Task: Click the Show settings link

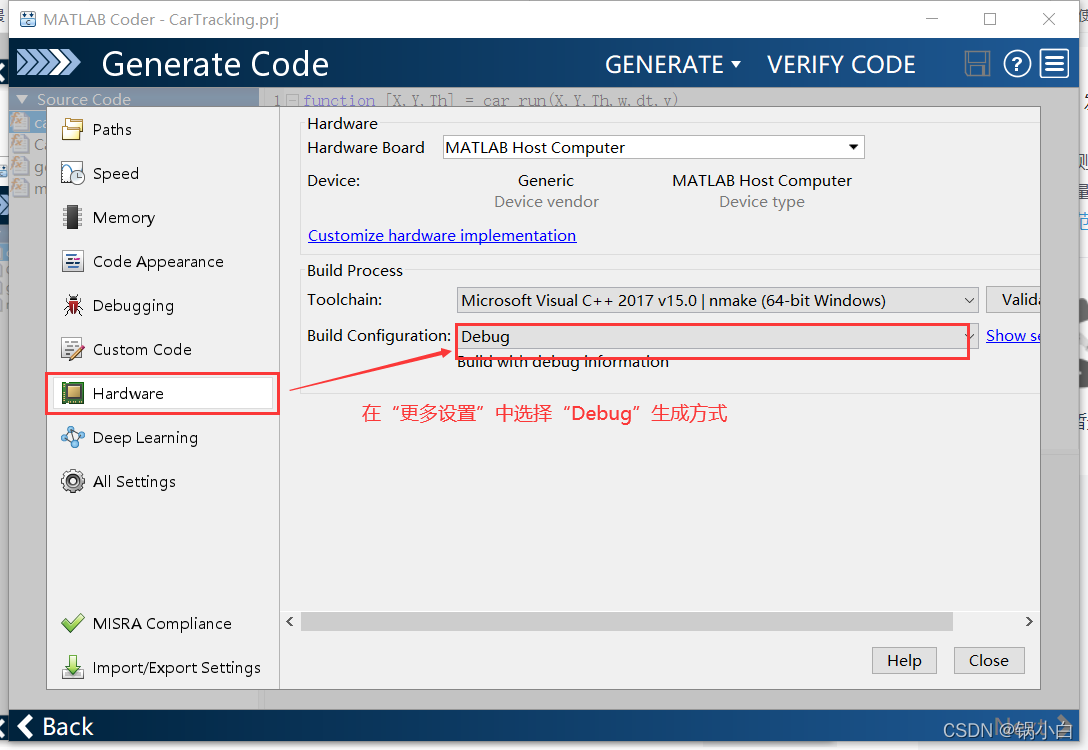Action: (x=1013, y=336)
